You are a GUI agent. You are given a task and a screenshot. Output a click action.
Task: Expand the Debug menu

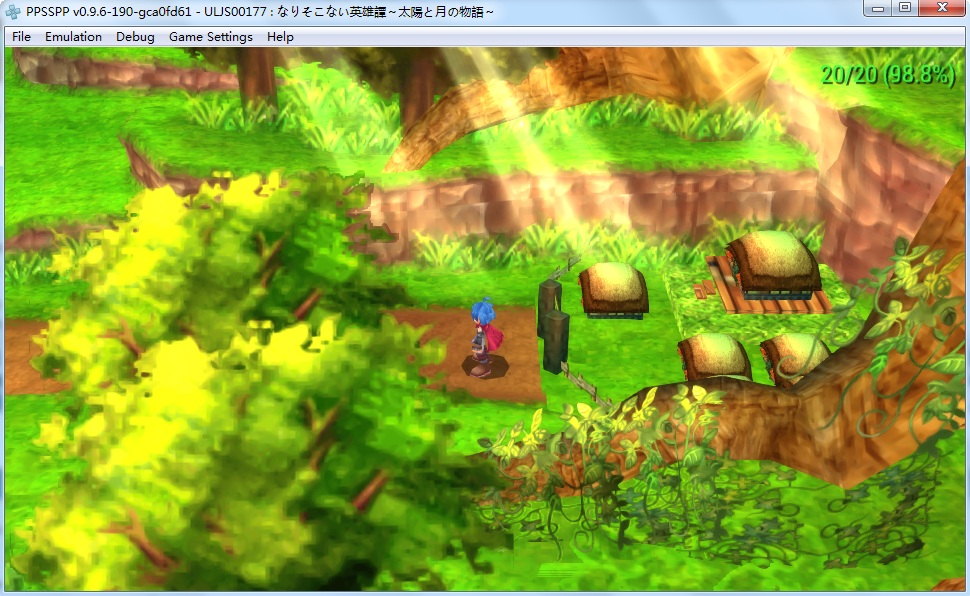pos(135,37)
